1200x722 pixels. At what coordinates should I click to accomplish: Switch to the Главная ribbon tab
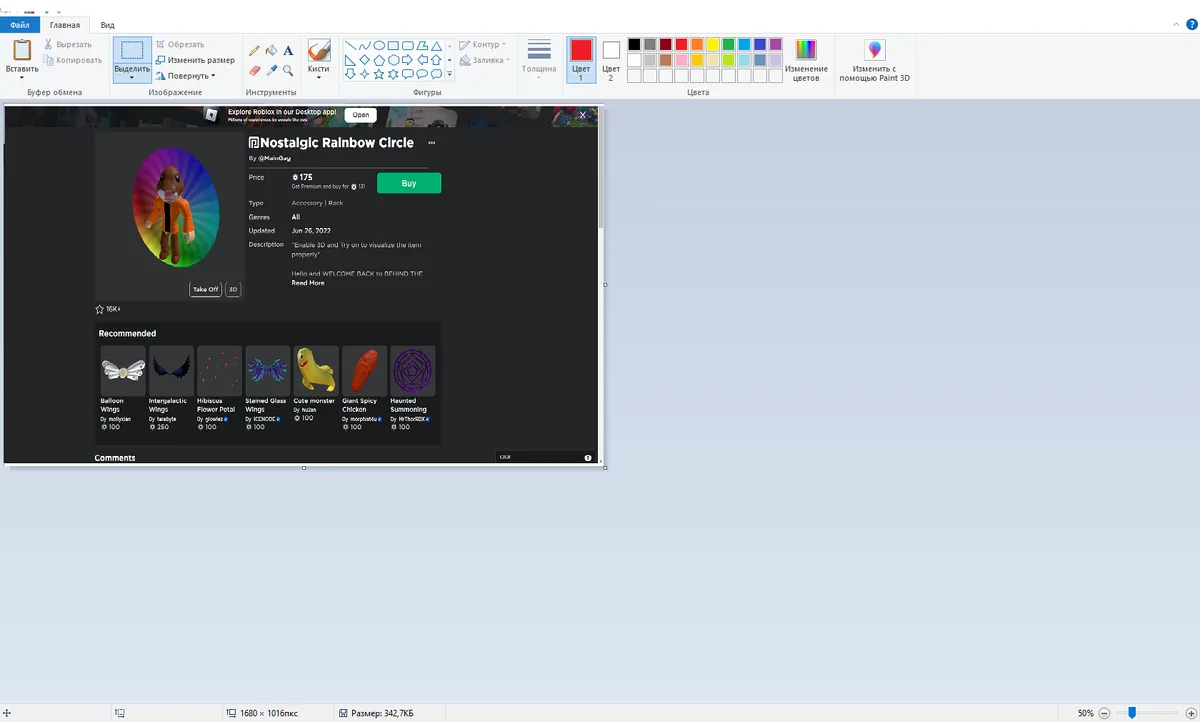(65, 24)
